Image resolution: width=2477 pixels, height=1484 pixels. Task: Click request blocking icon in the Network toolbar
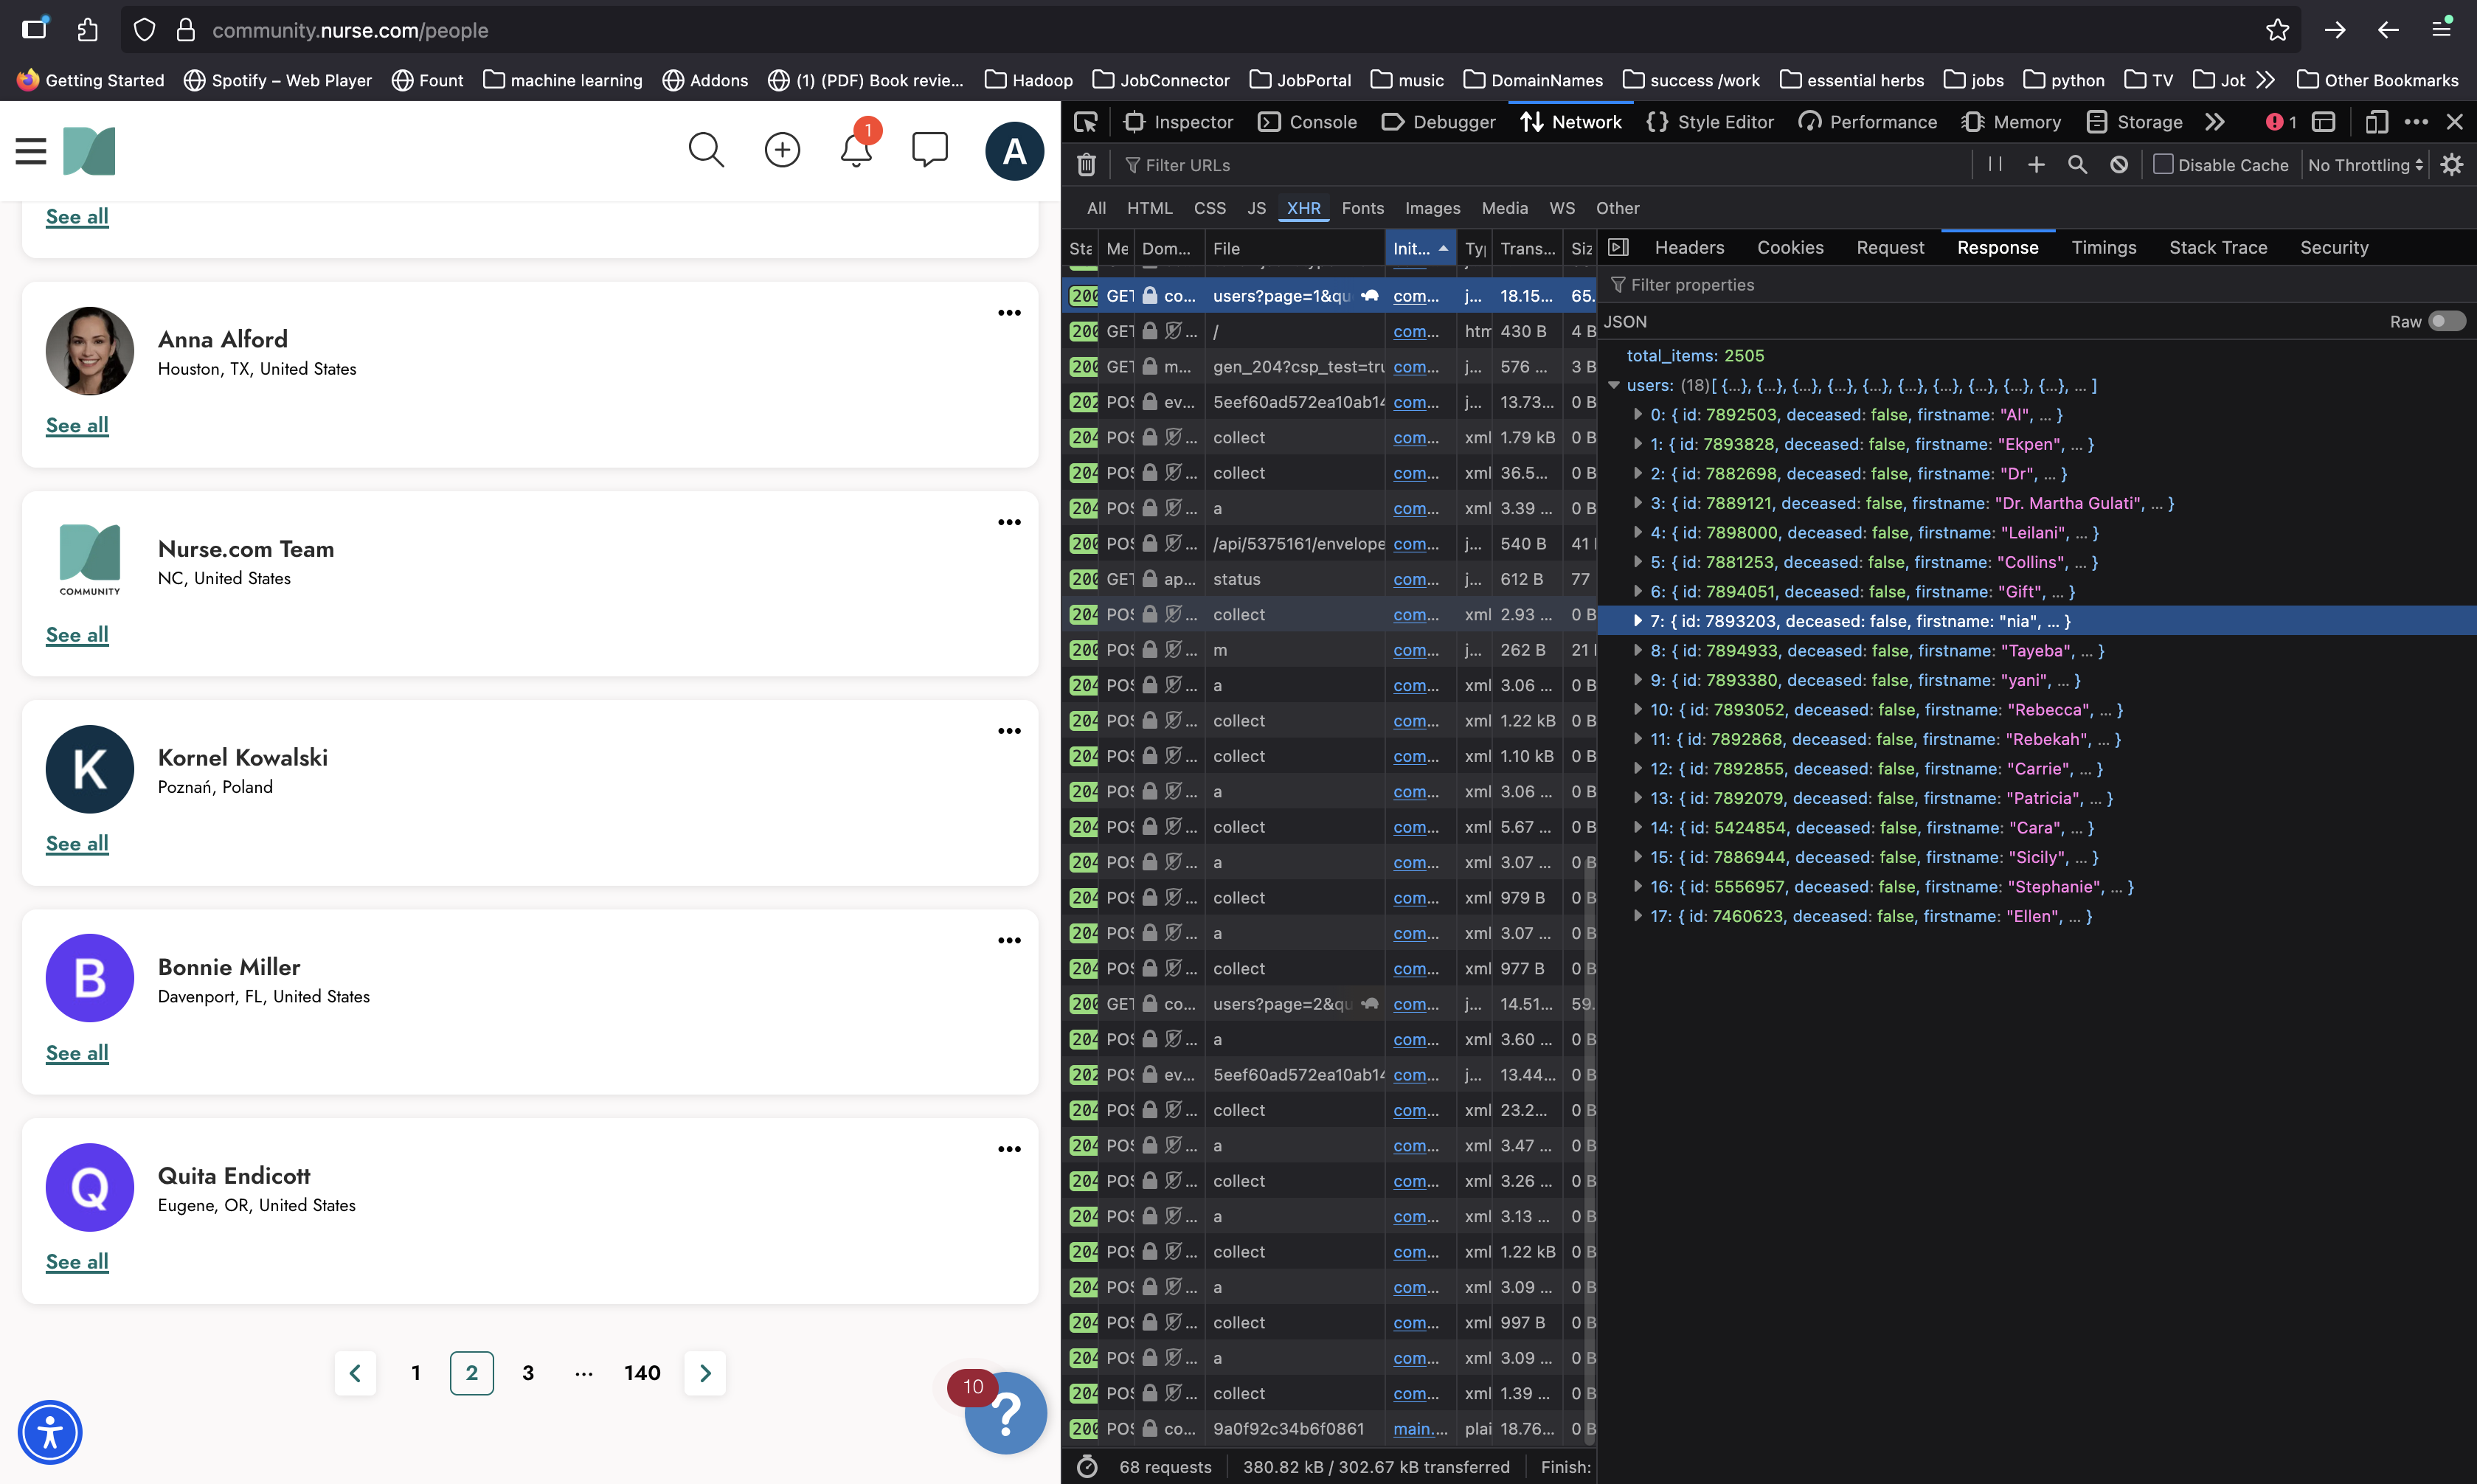2119,165
